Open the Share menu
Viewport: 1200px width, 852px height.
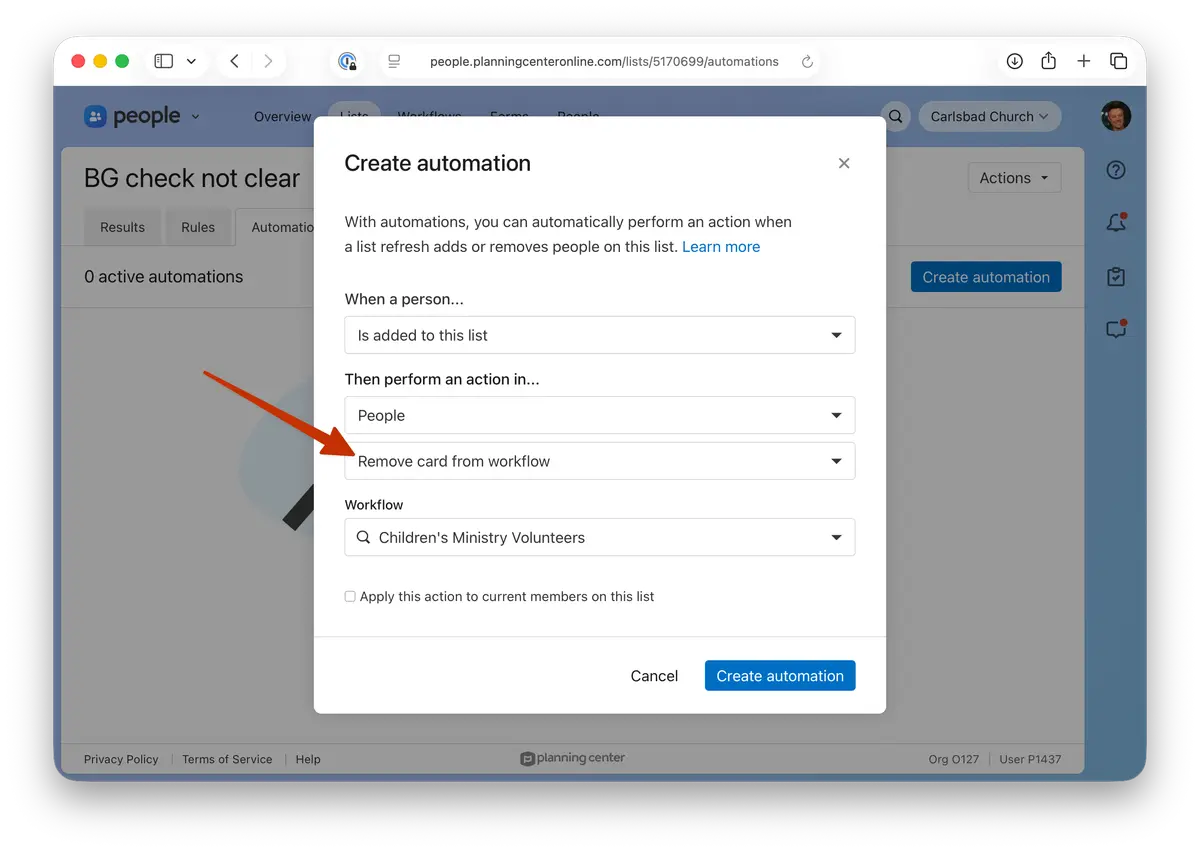coord(1048,61)
